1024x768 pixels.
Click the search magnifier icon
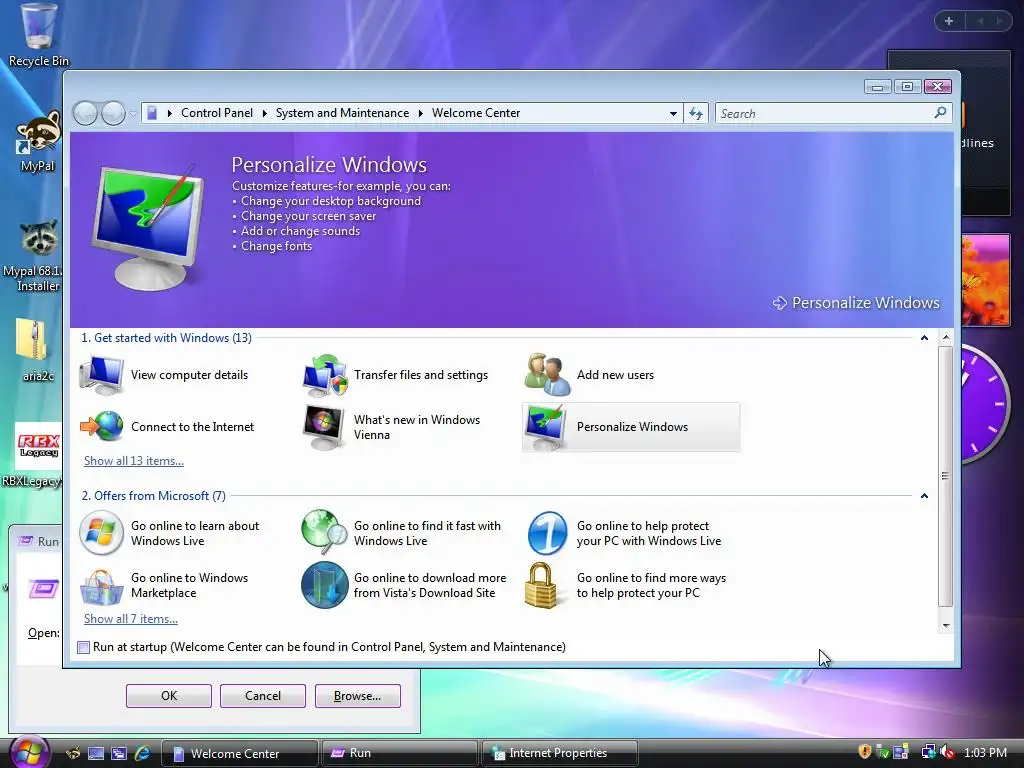pos(940,113)
